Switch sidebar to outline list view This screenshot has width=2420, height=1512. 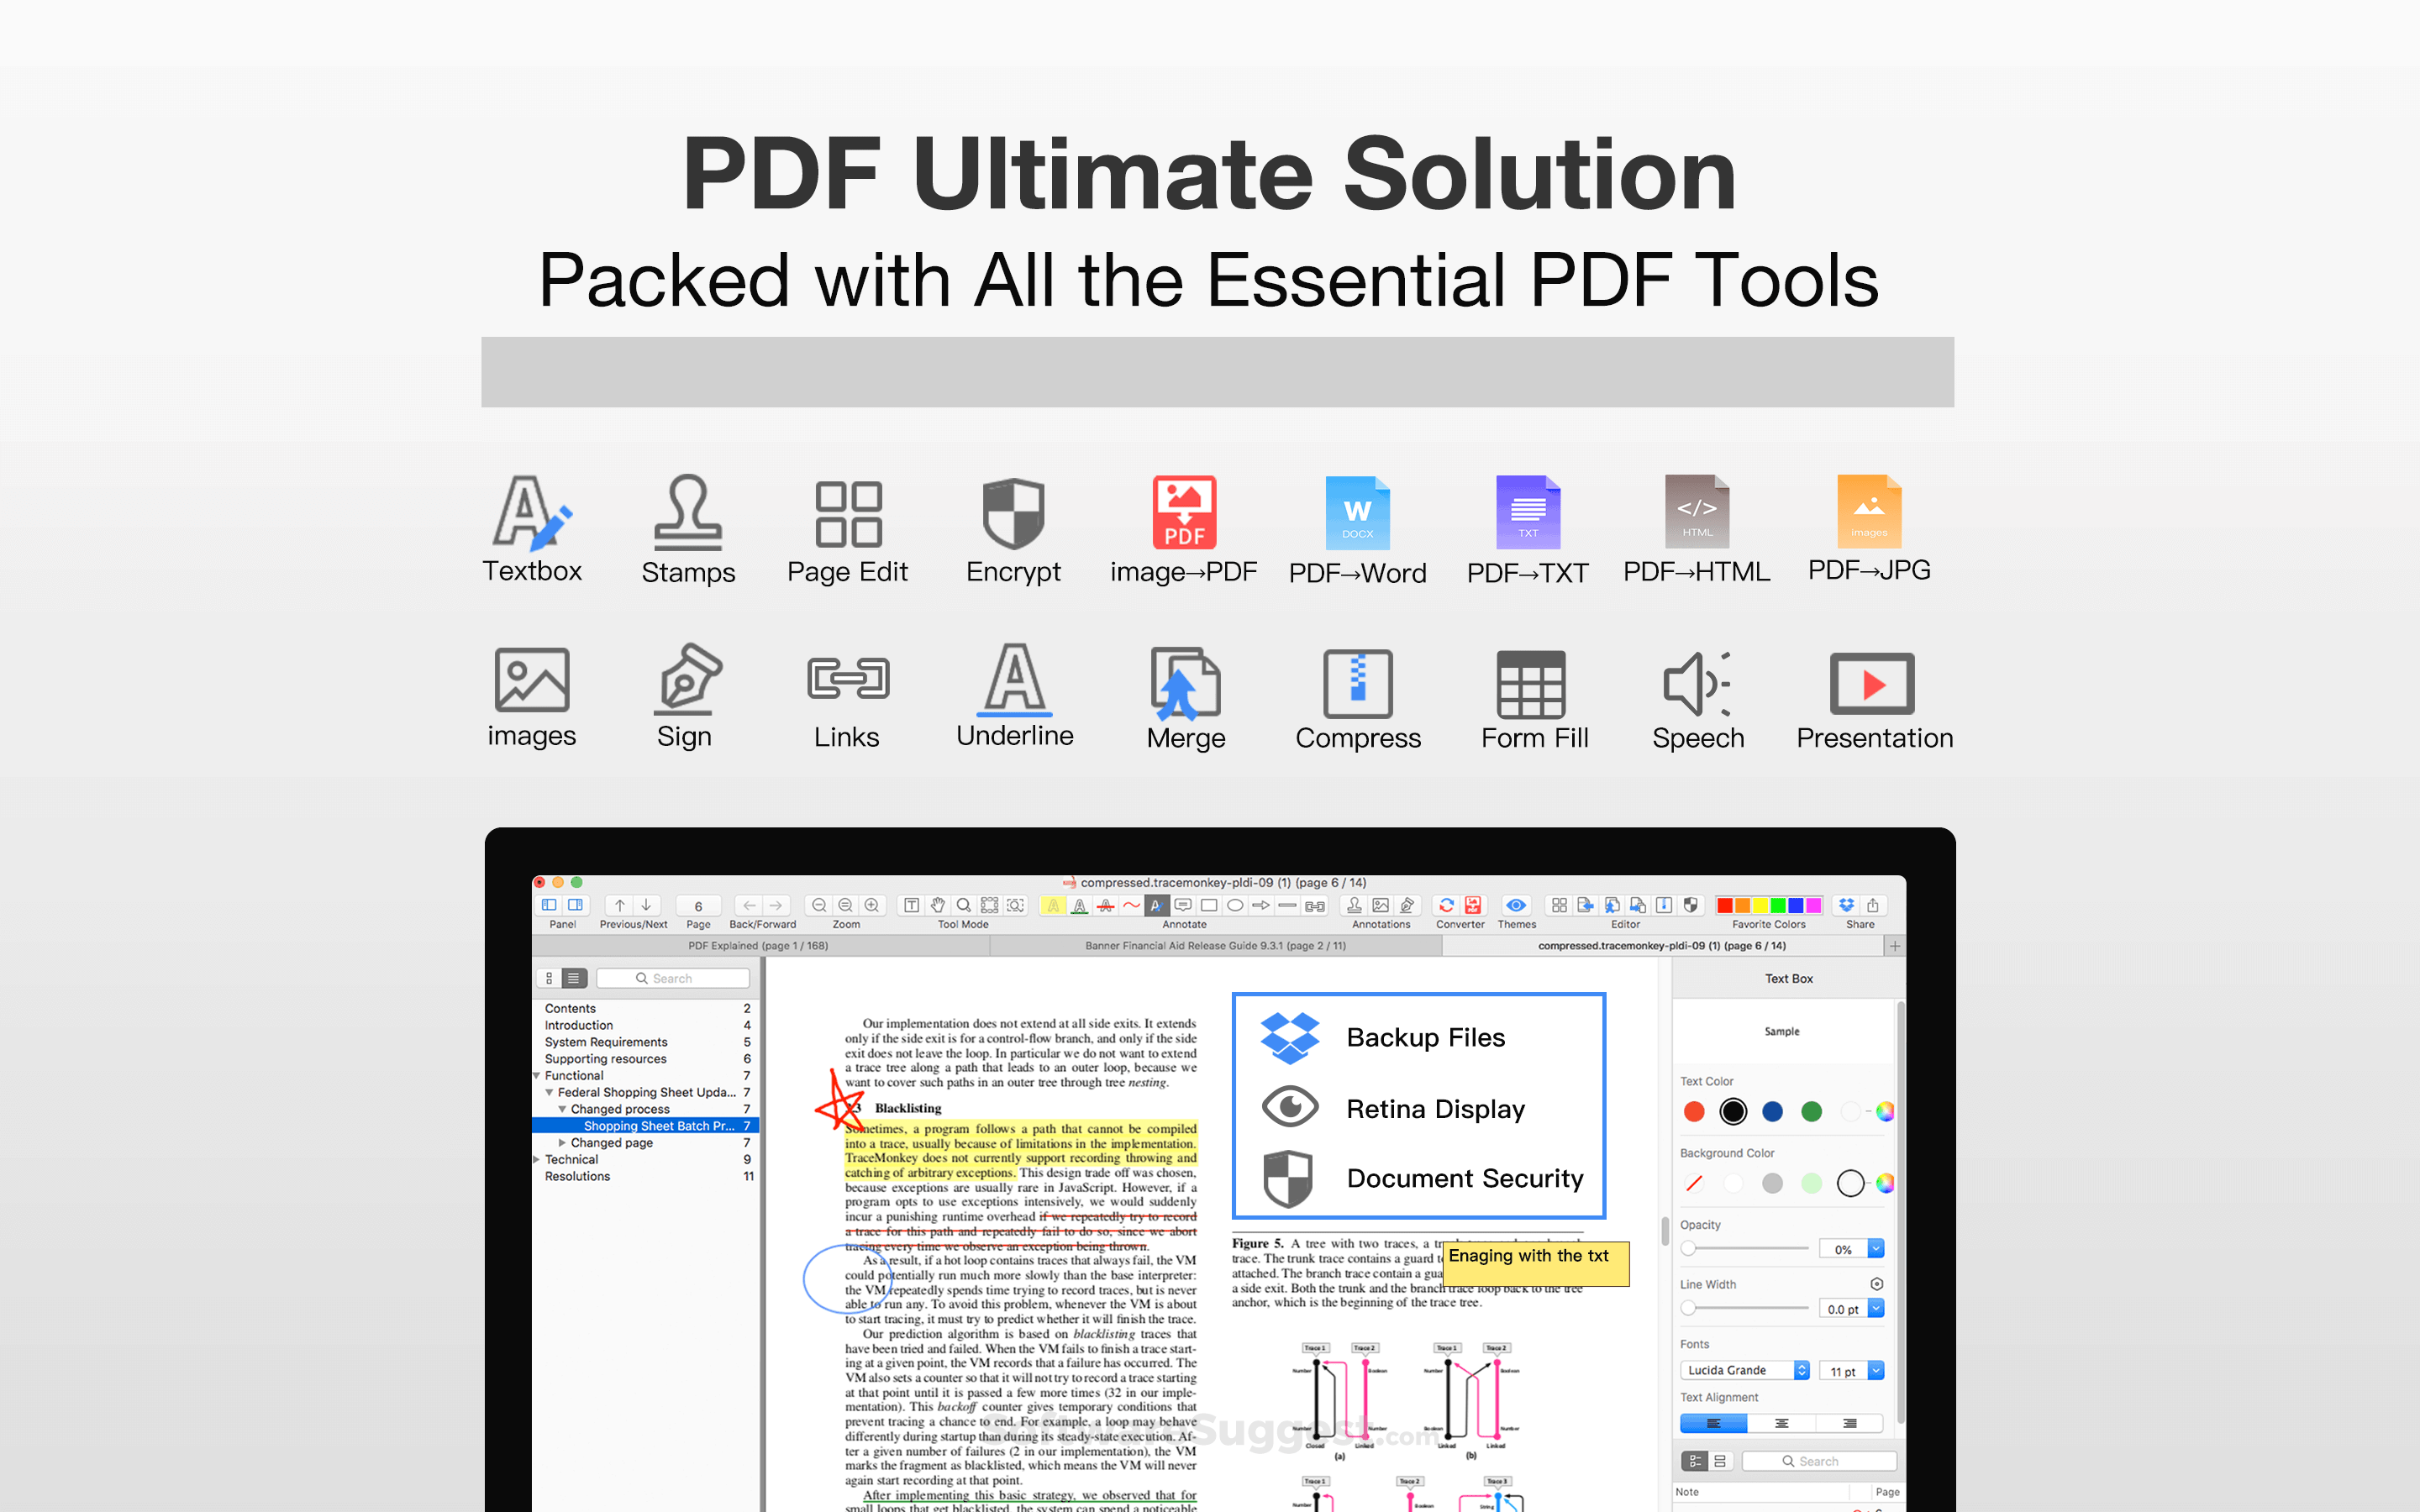pyautogui.click(x=574, y=978)
